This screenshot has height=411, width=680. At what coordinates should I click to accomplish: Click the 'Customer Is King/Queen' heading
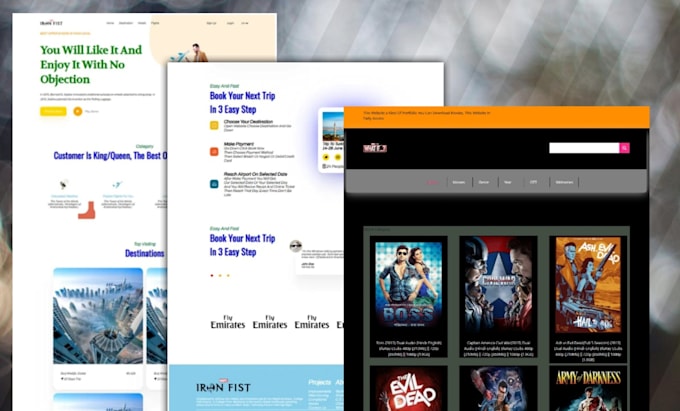110,156
